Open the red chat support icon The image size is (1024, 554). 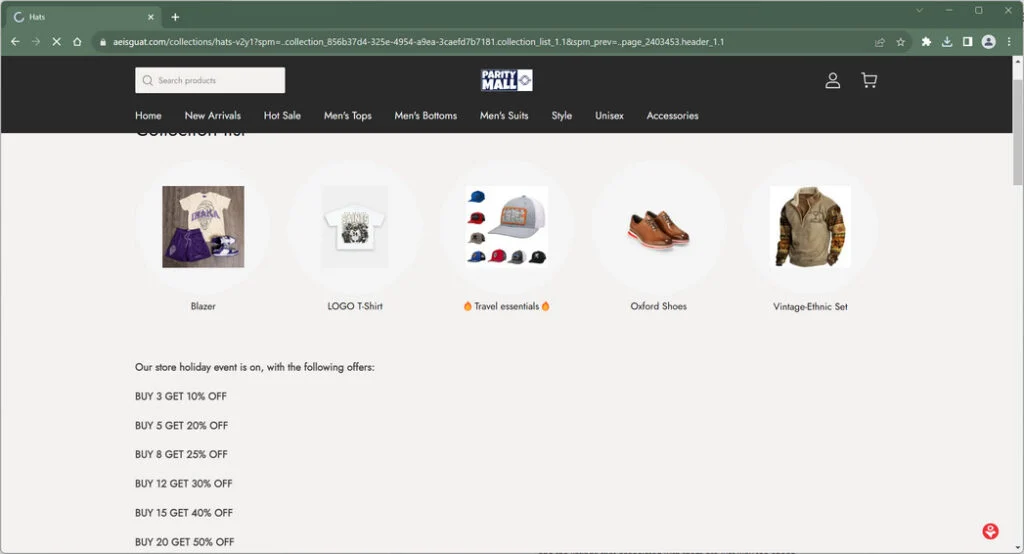pos(990,531)
